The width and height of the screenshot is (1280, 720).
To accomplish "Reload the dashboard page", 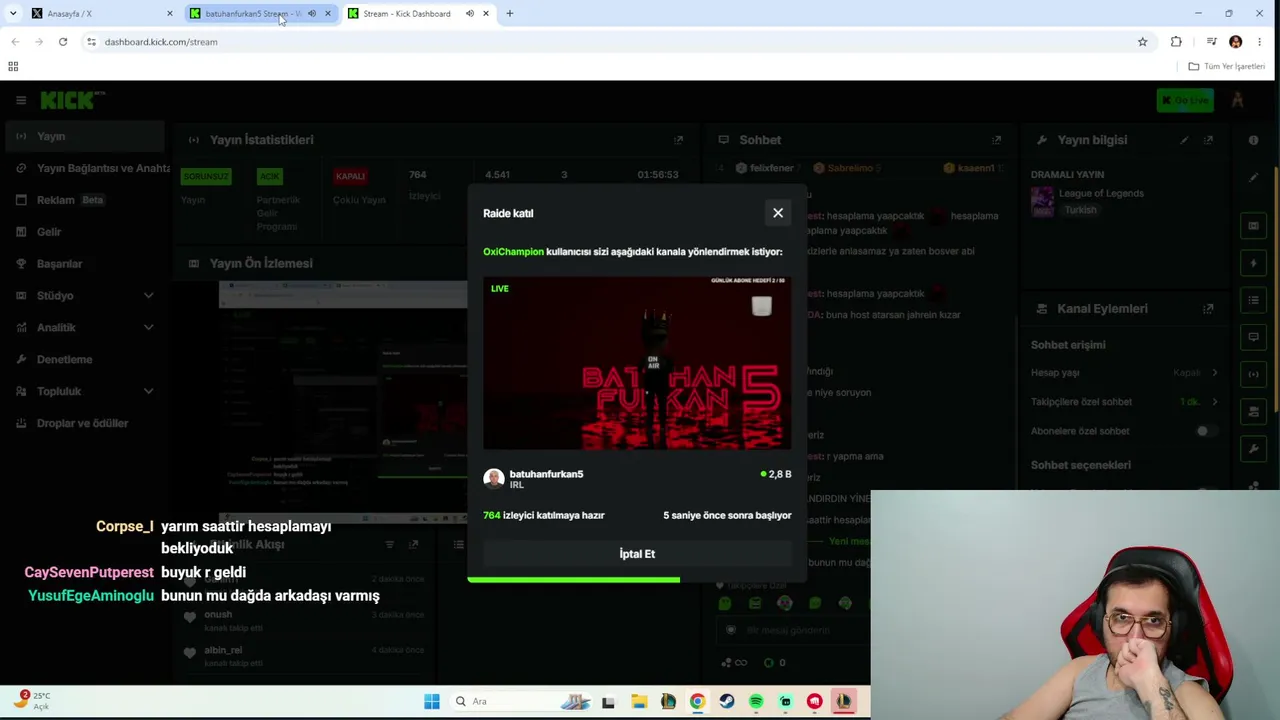I will coord(62,42).
